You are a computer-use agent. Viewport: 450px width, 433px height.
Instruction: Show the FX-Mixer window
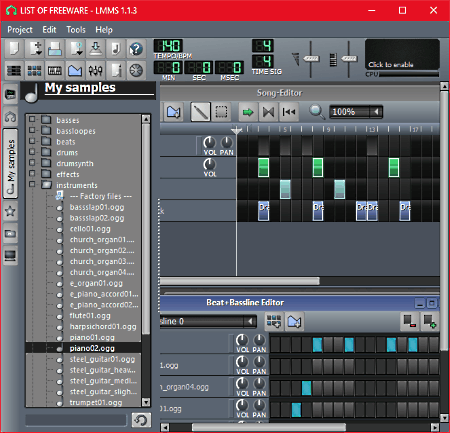click(x=96, y=70)
